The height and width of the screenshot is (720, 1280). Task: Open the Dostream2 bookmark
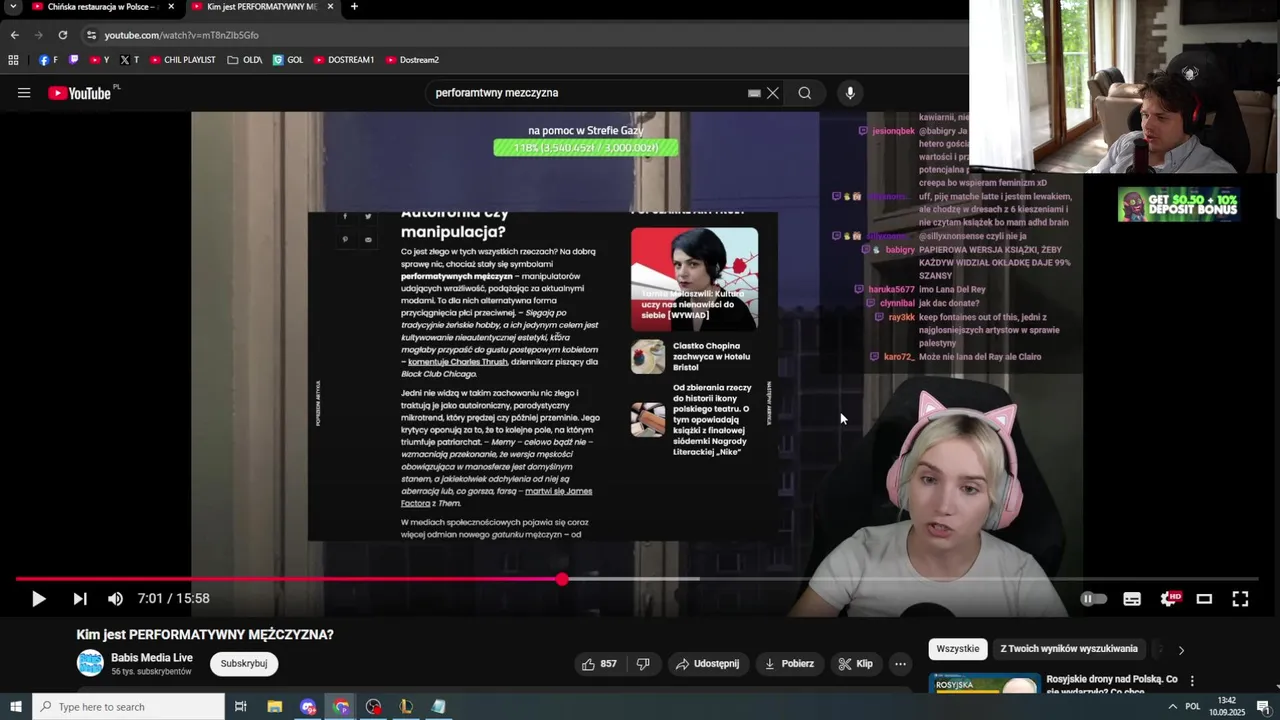(412, 60)
